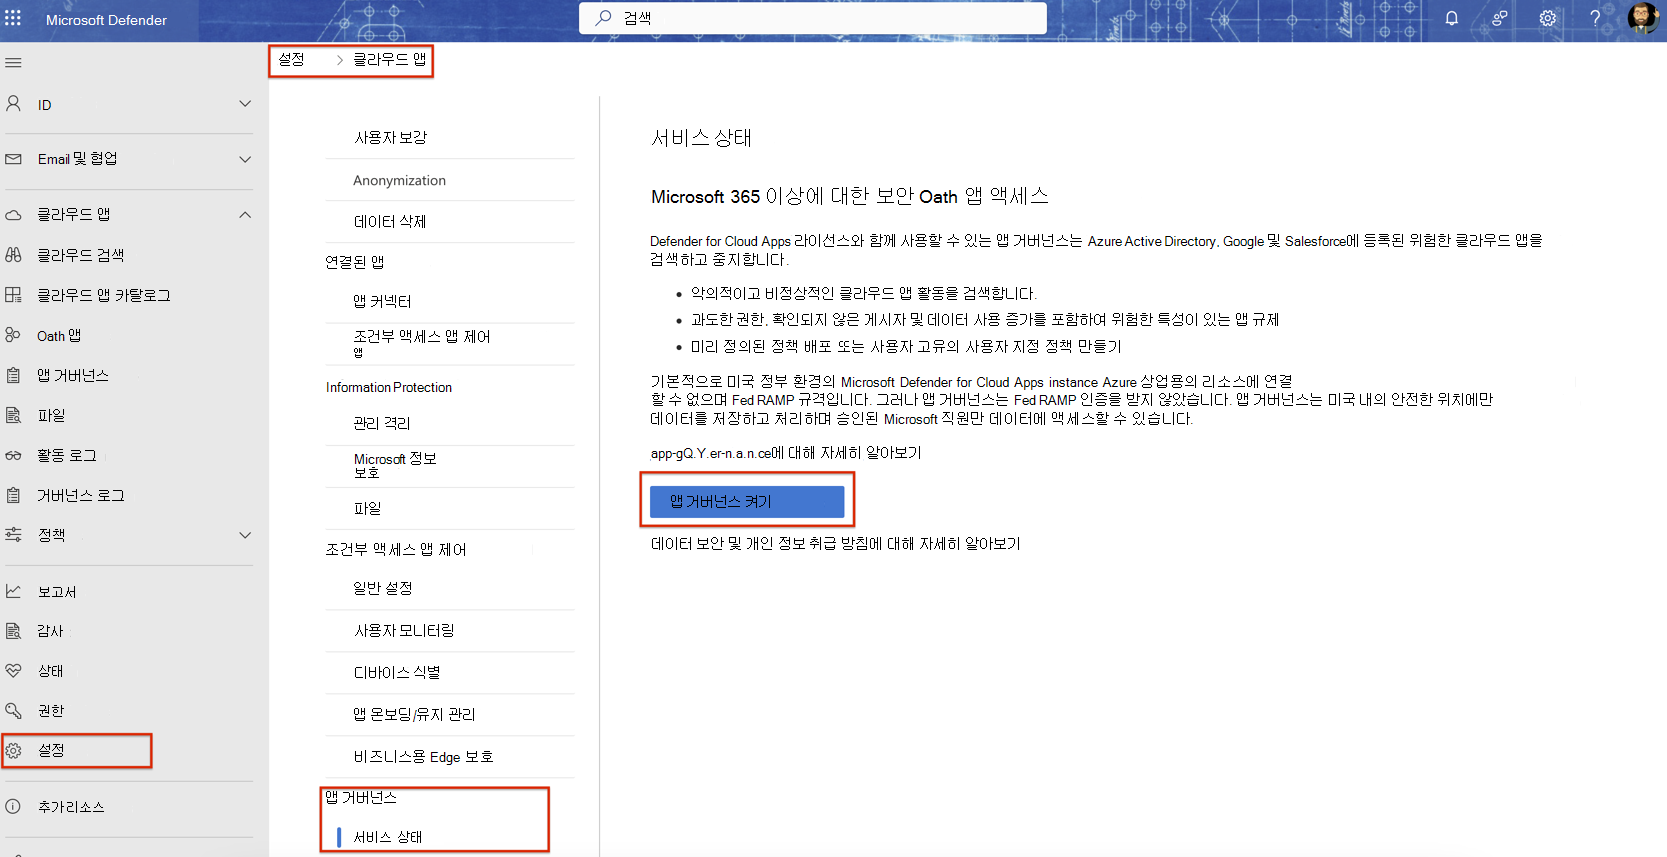
Task: Select 앱 온보딩/유지 관리 settings item
Action: (414, 714)
